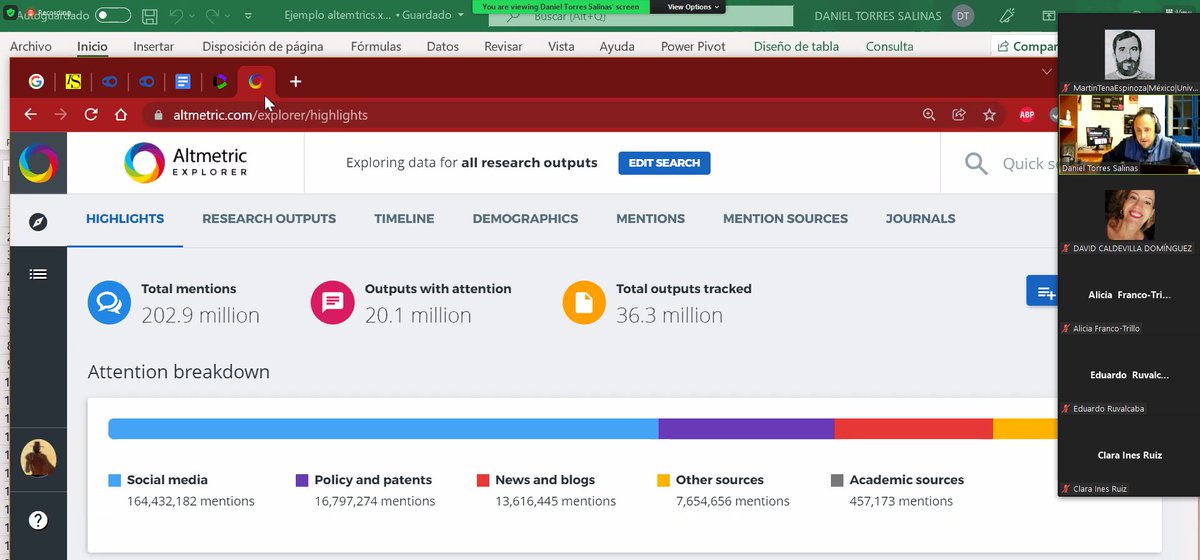Click the list icon in left sidebar

(38, 273)
